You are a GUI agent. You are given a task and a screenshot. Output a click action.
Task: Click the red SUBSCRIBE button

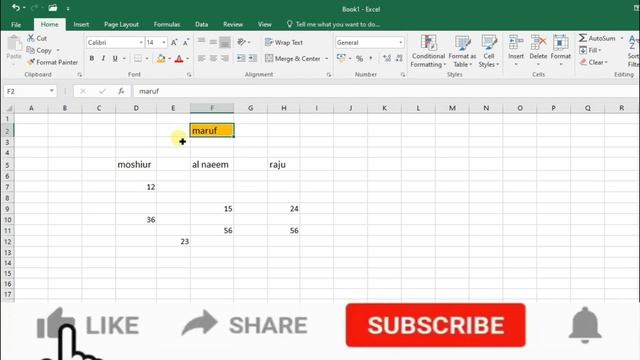click(436, 325)
